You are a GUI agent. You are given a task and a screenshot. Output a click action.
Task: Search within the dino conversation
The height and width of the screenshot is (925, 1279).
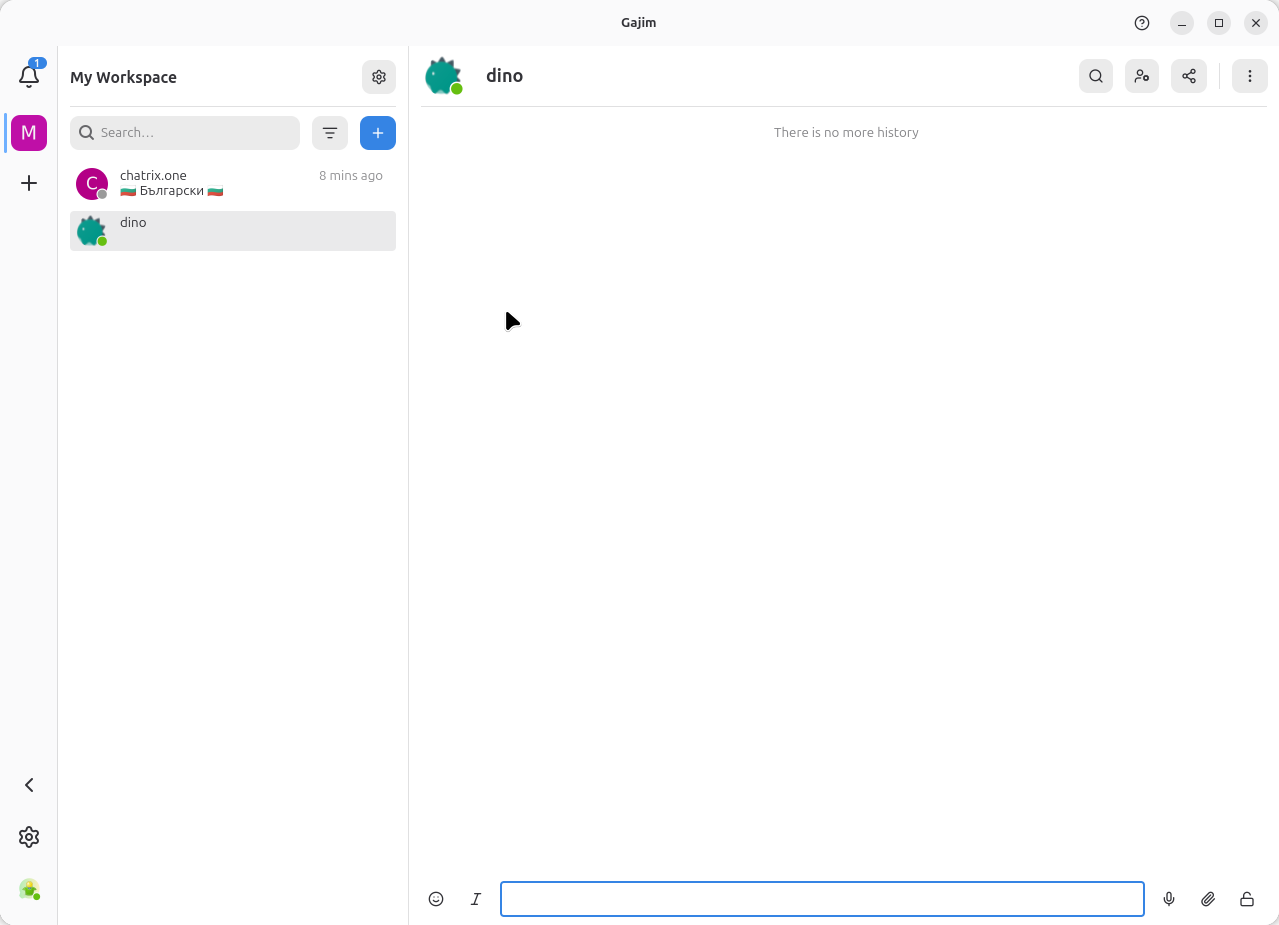click(1096, 76)
